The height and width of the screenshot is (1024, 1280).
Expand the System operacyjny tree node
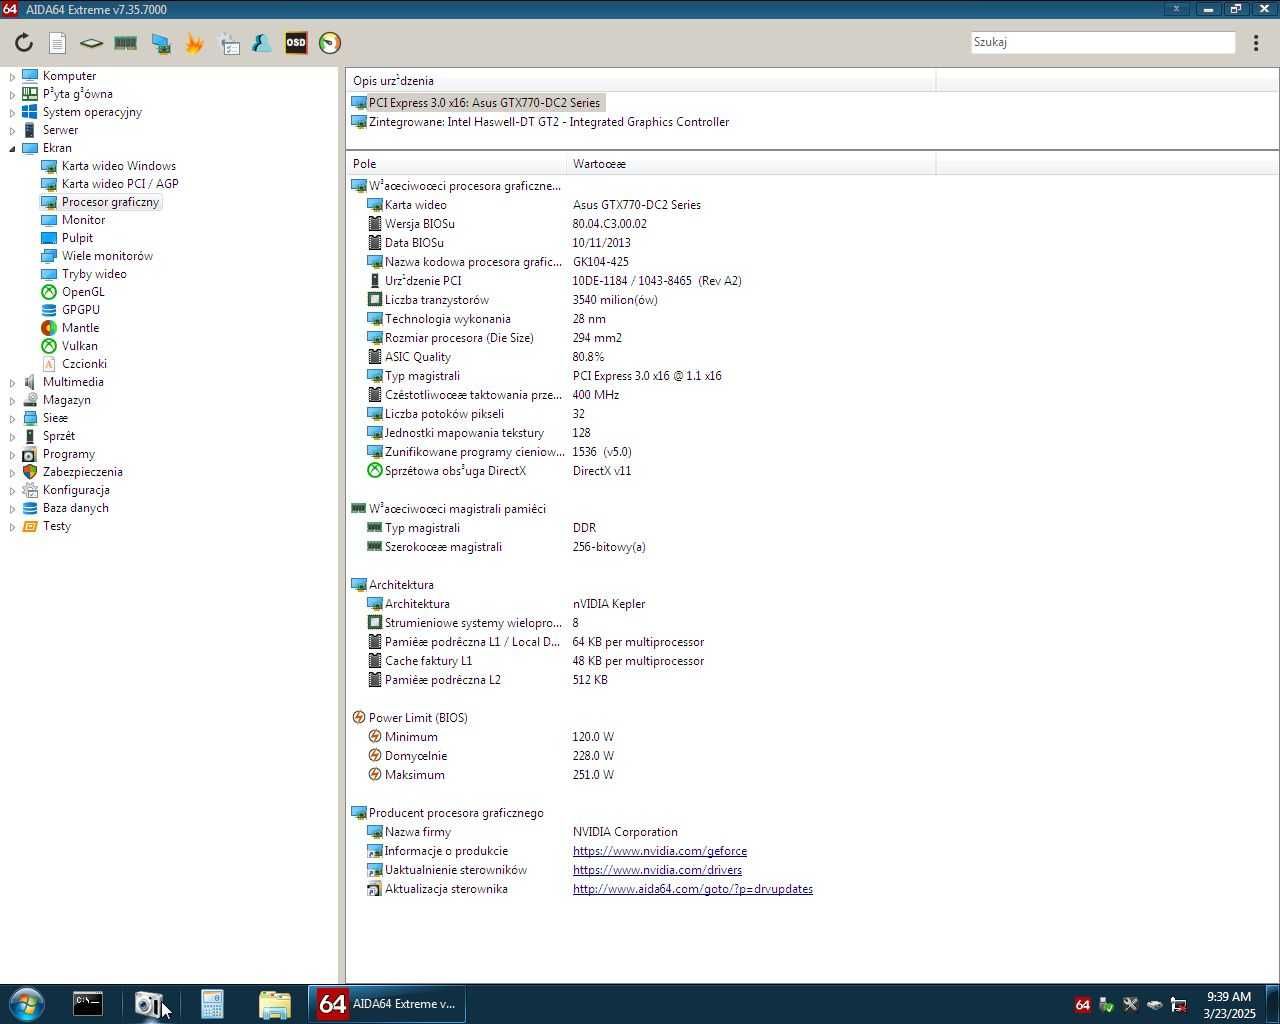pyautogui.click(x=13, y=112)
